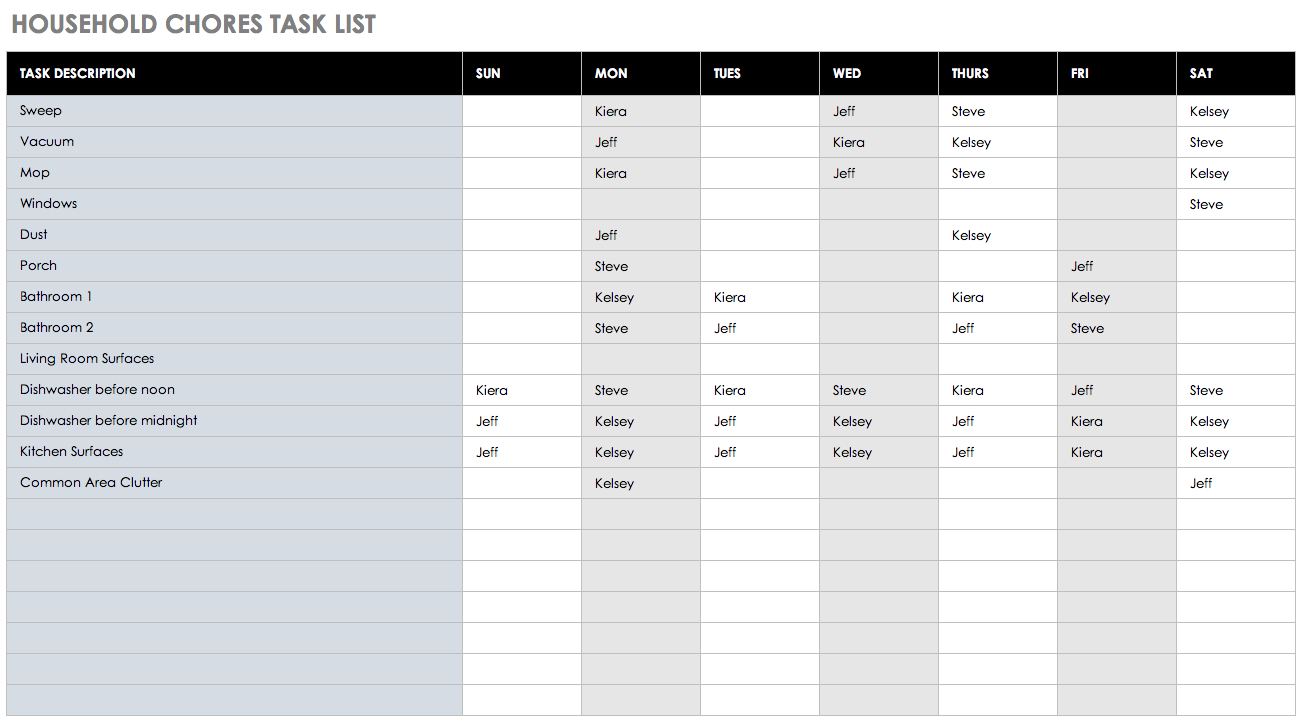This screenshot has height=722, width=1302.
Task: Click Kelsey's Monday cell for Common Area Clutter
Action: [x=614, y=483]
